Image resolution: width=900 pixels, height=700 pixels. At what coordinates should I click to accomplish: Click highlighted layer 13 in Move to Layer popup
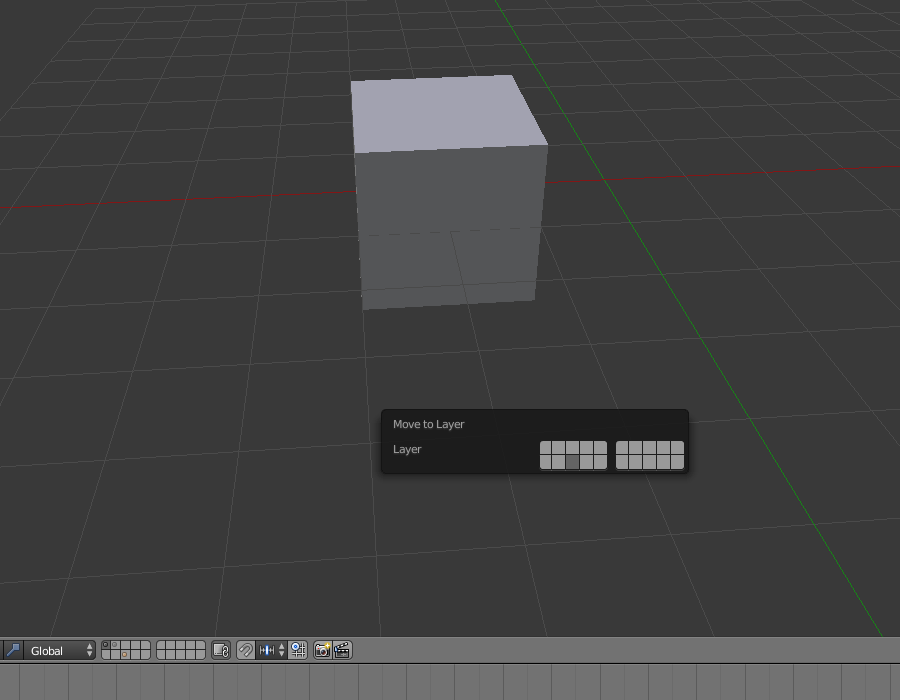click(x=572, y=462)
